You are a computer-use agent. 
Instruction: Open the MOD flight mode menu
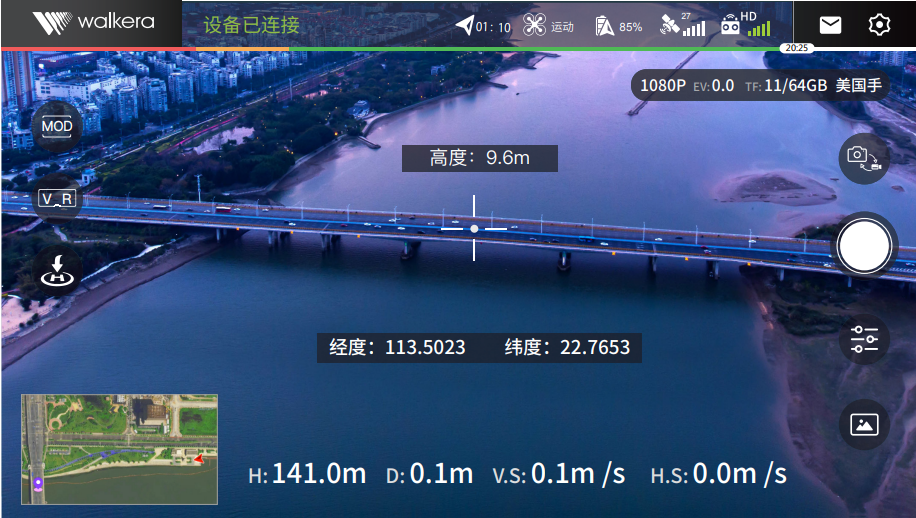[x=57, y=126]
